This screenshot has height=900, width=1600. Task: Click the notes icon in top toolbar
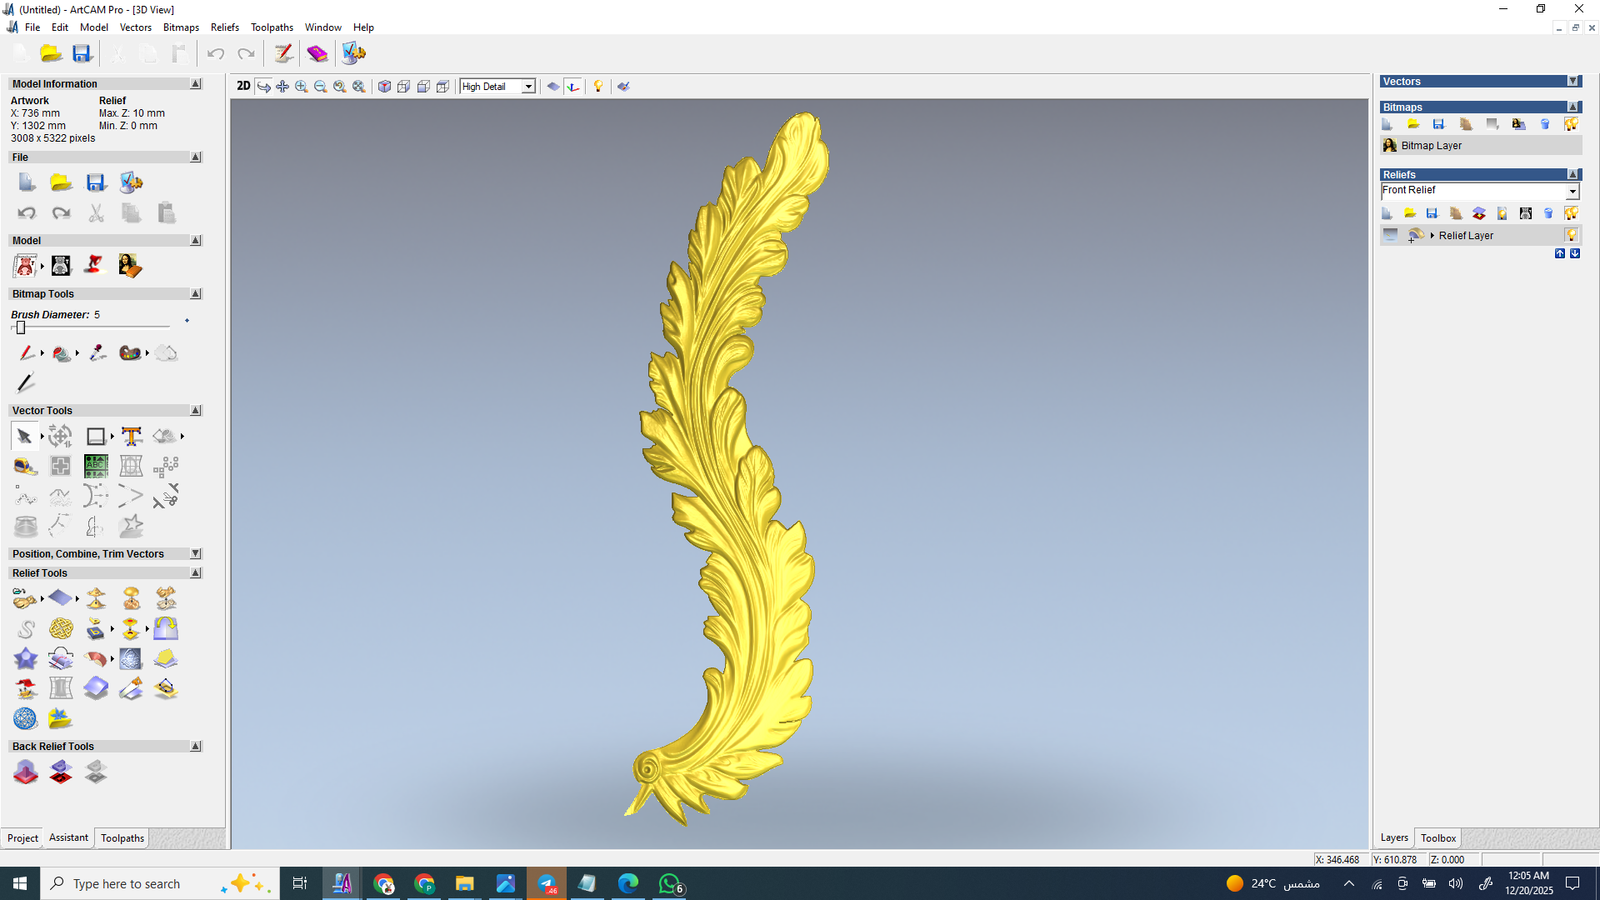[x=284, y=53]
